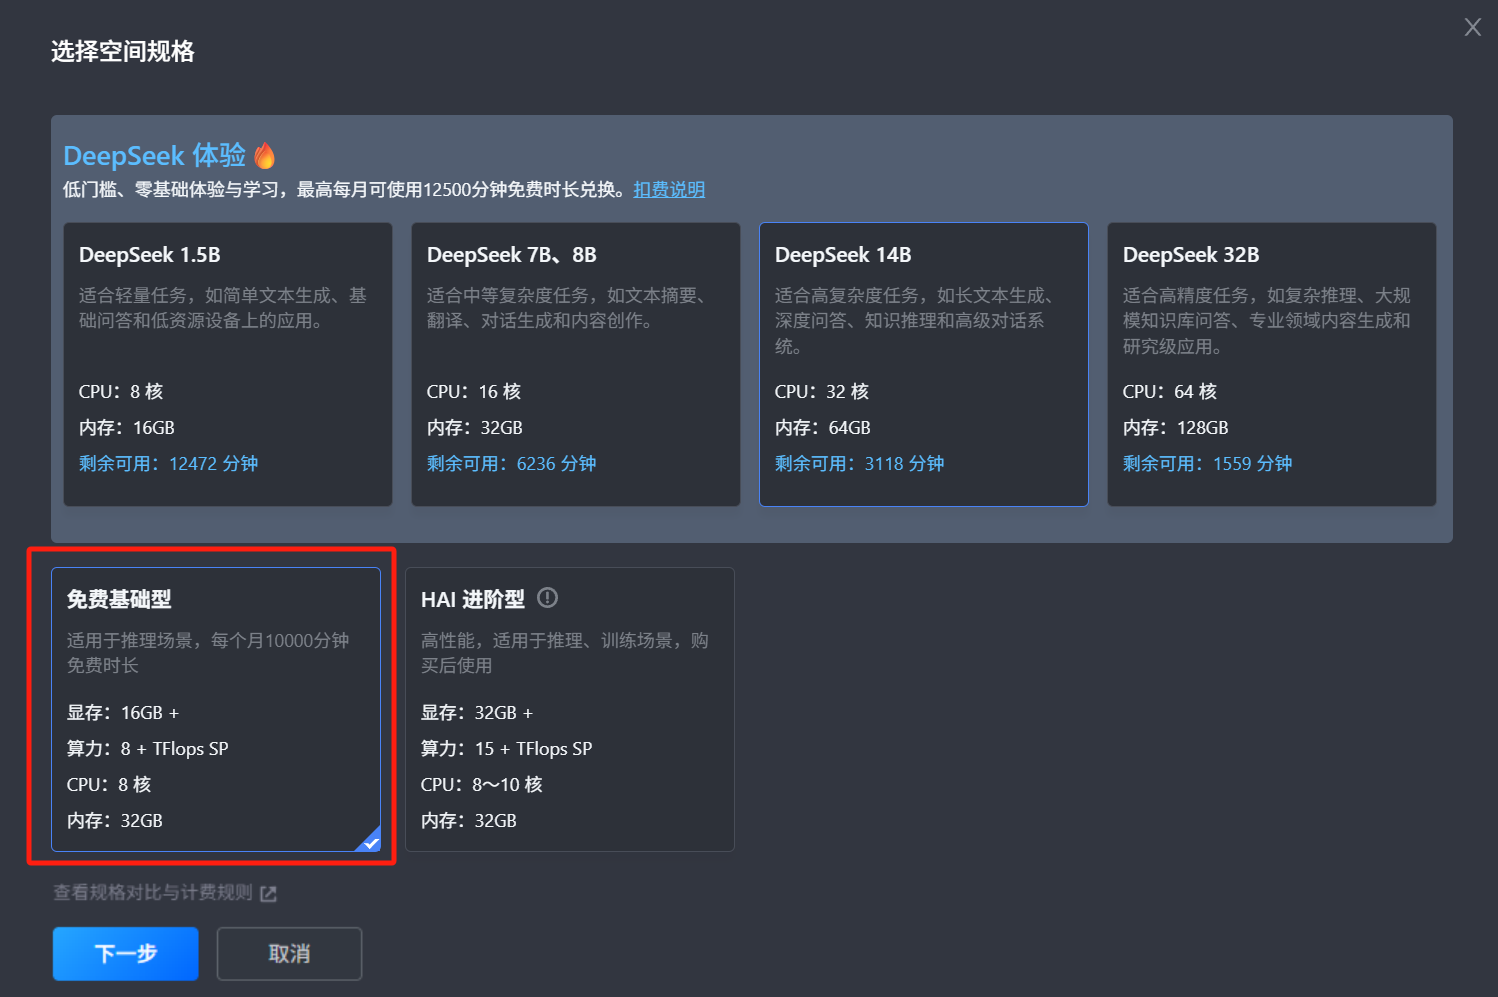Click 剩余可用：6236 分钟 text
Screen dimensions: 1498x997
pos(512,464)
